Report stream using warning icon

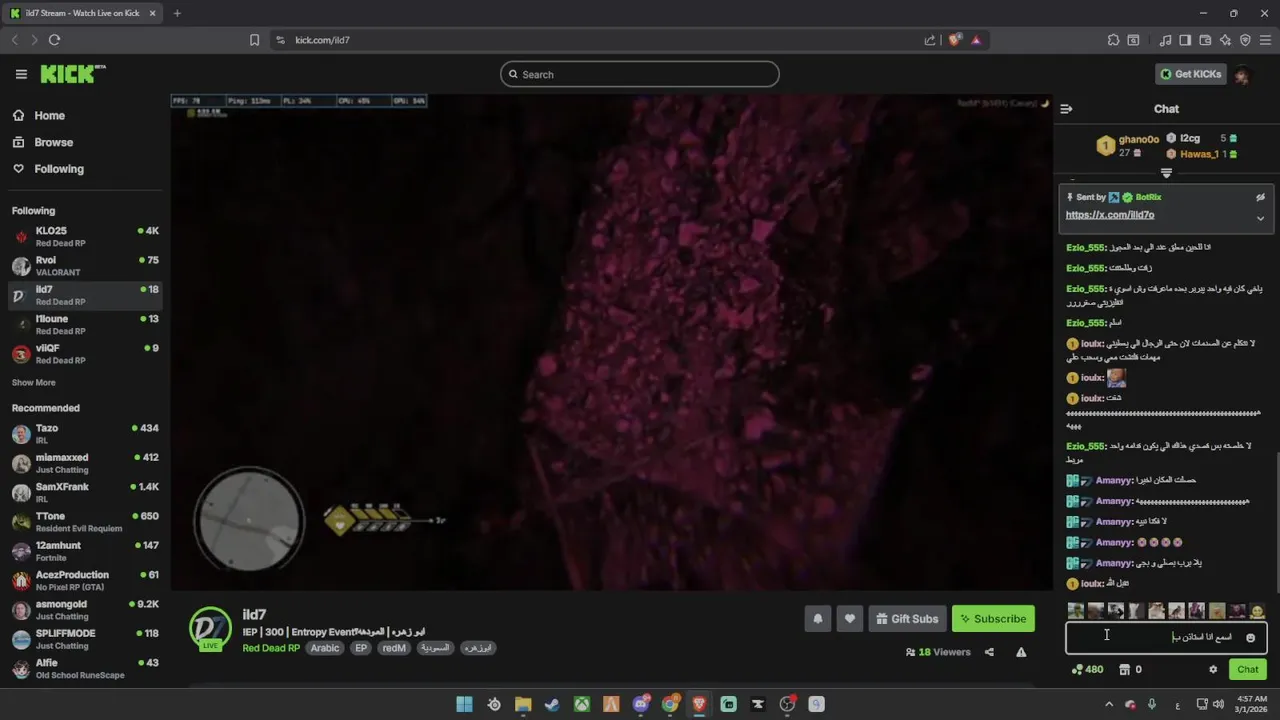coord(1021,652)
